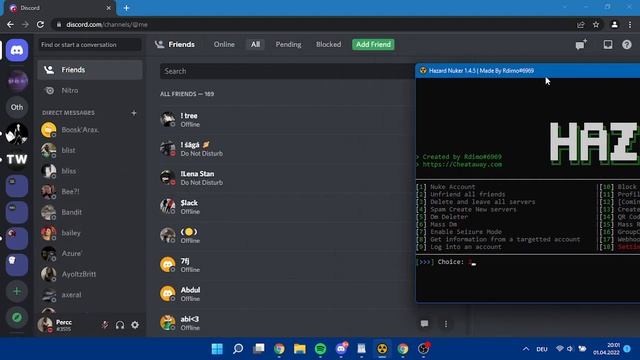
Task: Open Discord inbox icon
Action: 608,44
